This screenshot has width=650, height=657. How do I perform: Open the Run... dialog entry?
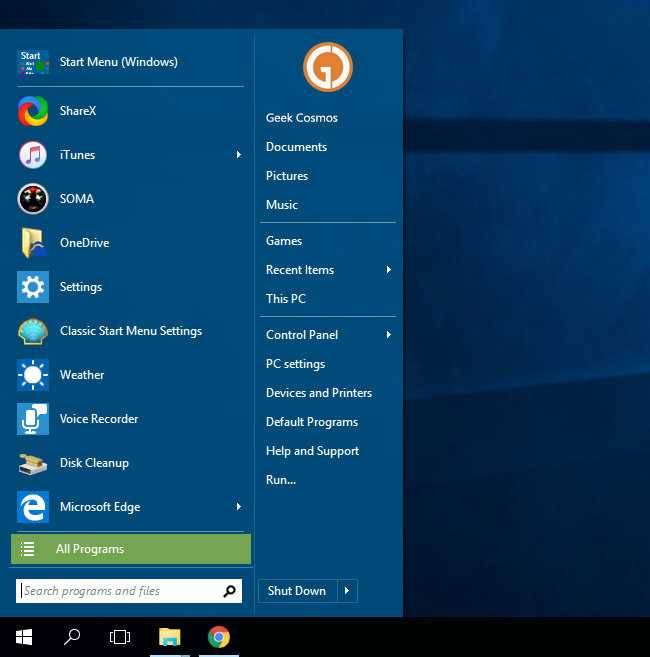(x=281, y=479)
